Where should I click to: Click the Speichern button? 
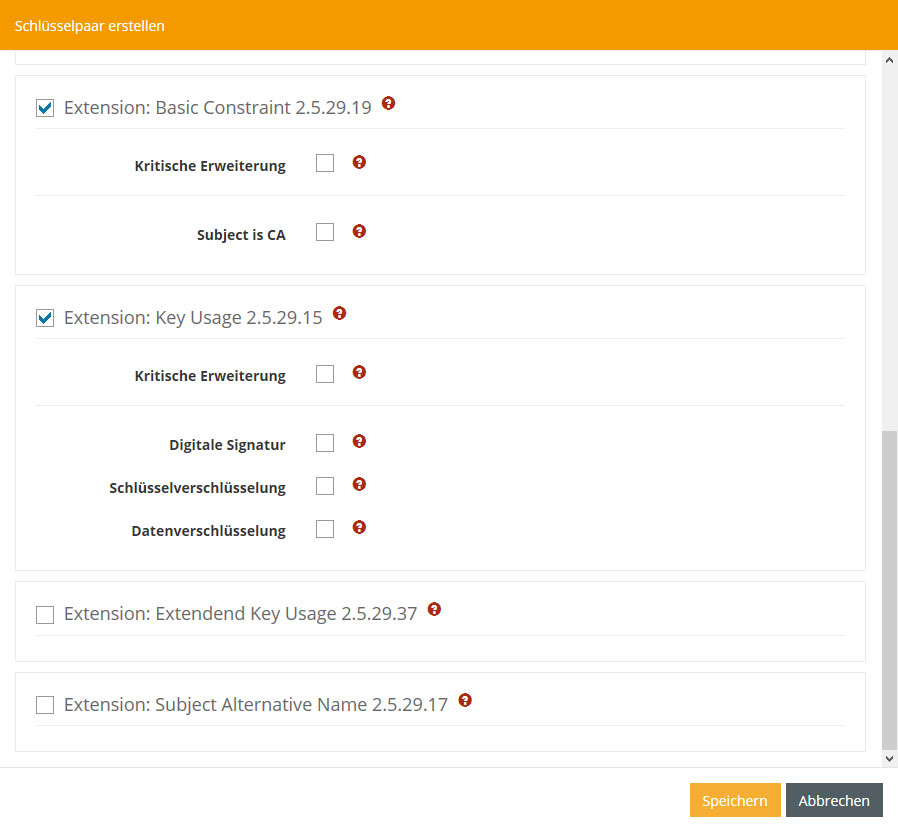(x=734, y=801)
